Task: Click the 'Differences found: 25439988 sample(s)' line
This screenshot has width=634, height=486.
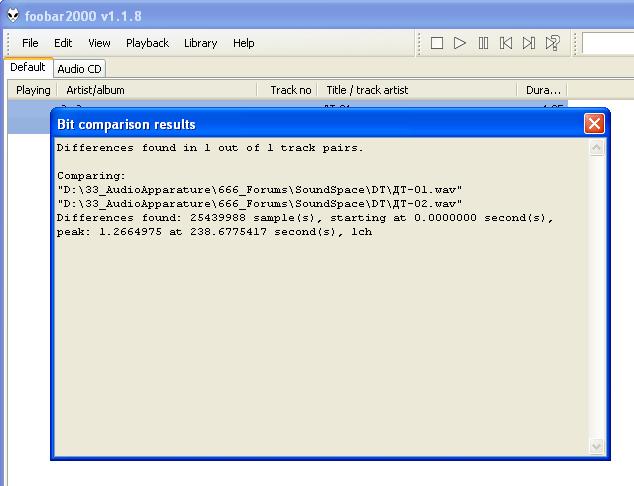Action: coord(305,218)
